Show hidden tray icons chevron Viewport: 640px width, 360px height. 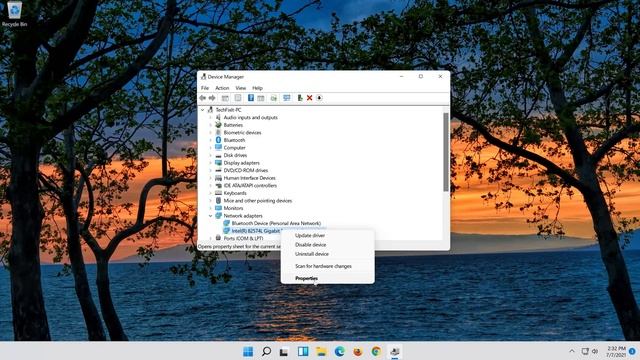572,351
